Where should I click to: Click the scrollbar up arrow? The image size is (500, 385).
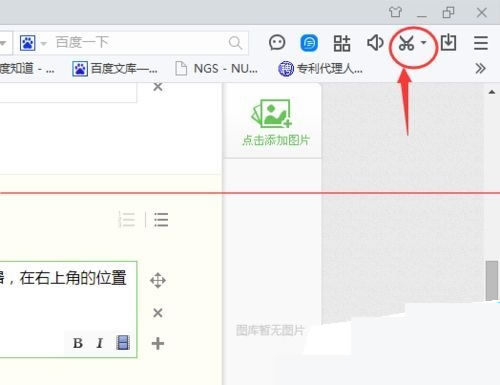click(x=492, y=92)
